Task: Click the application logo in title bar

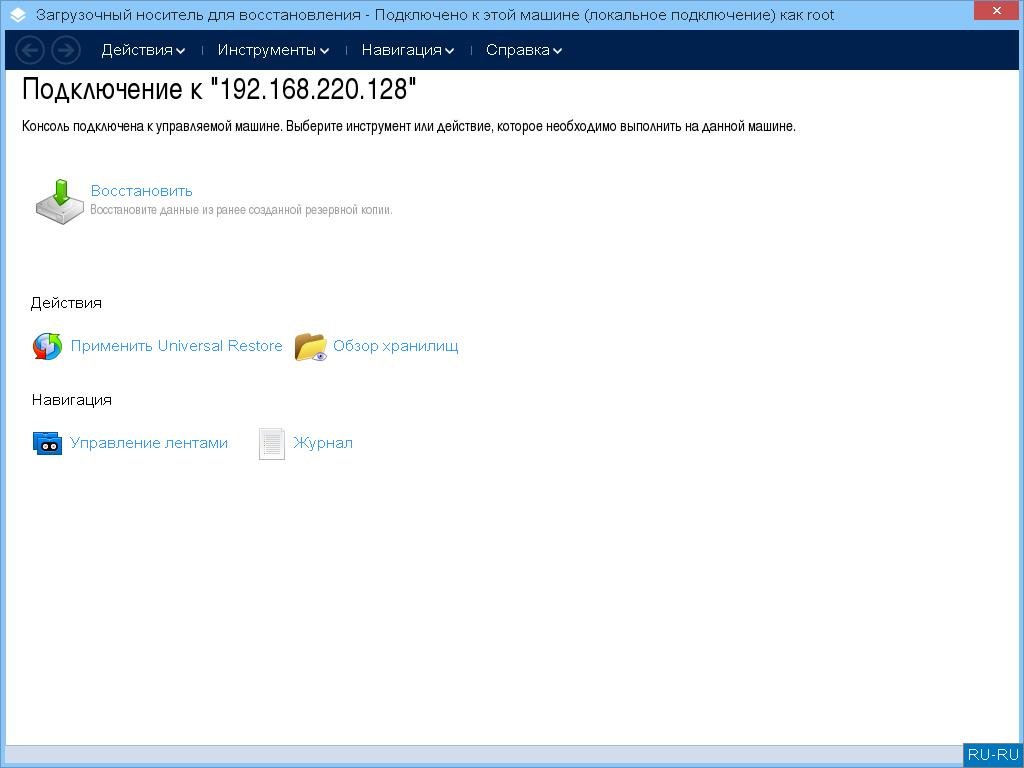Action: pos(18,15)
